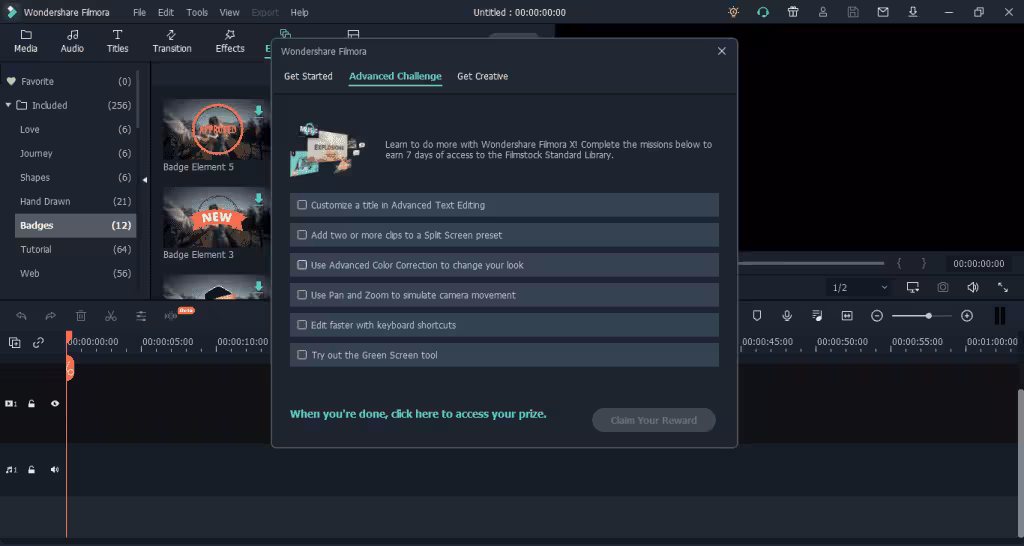Viewport: 1024px width, 546px height.
Task: Select the Favorite category
Action: 69,82
